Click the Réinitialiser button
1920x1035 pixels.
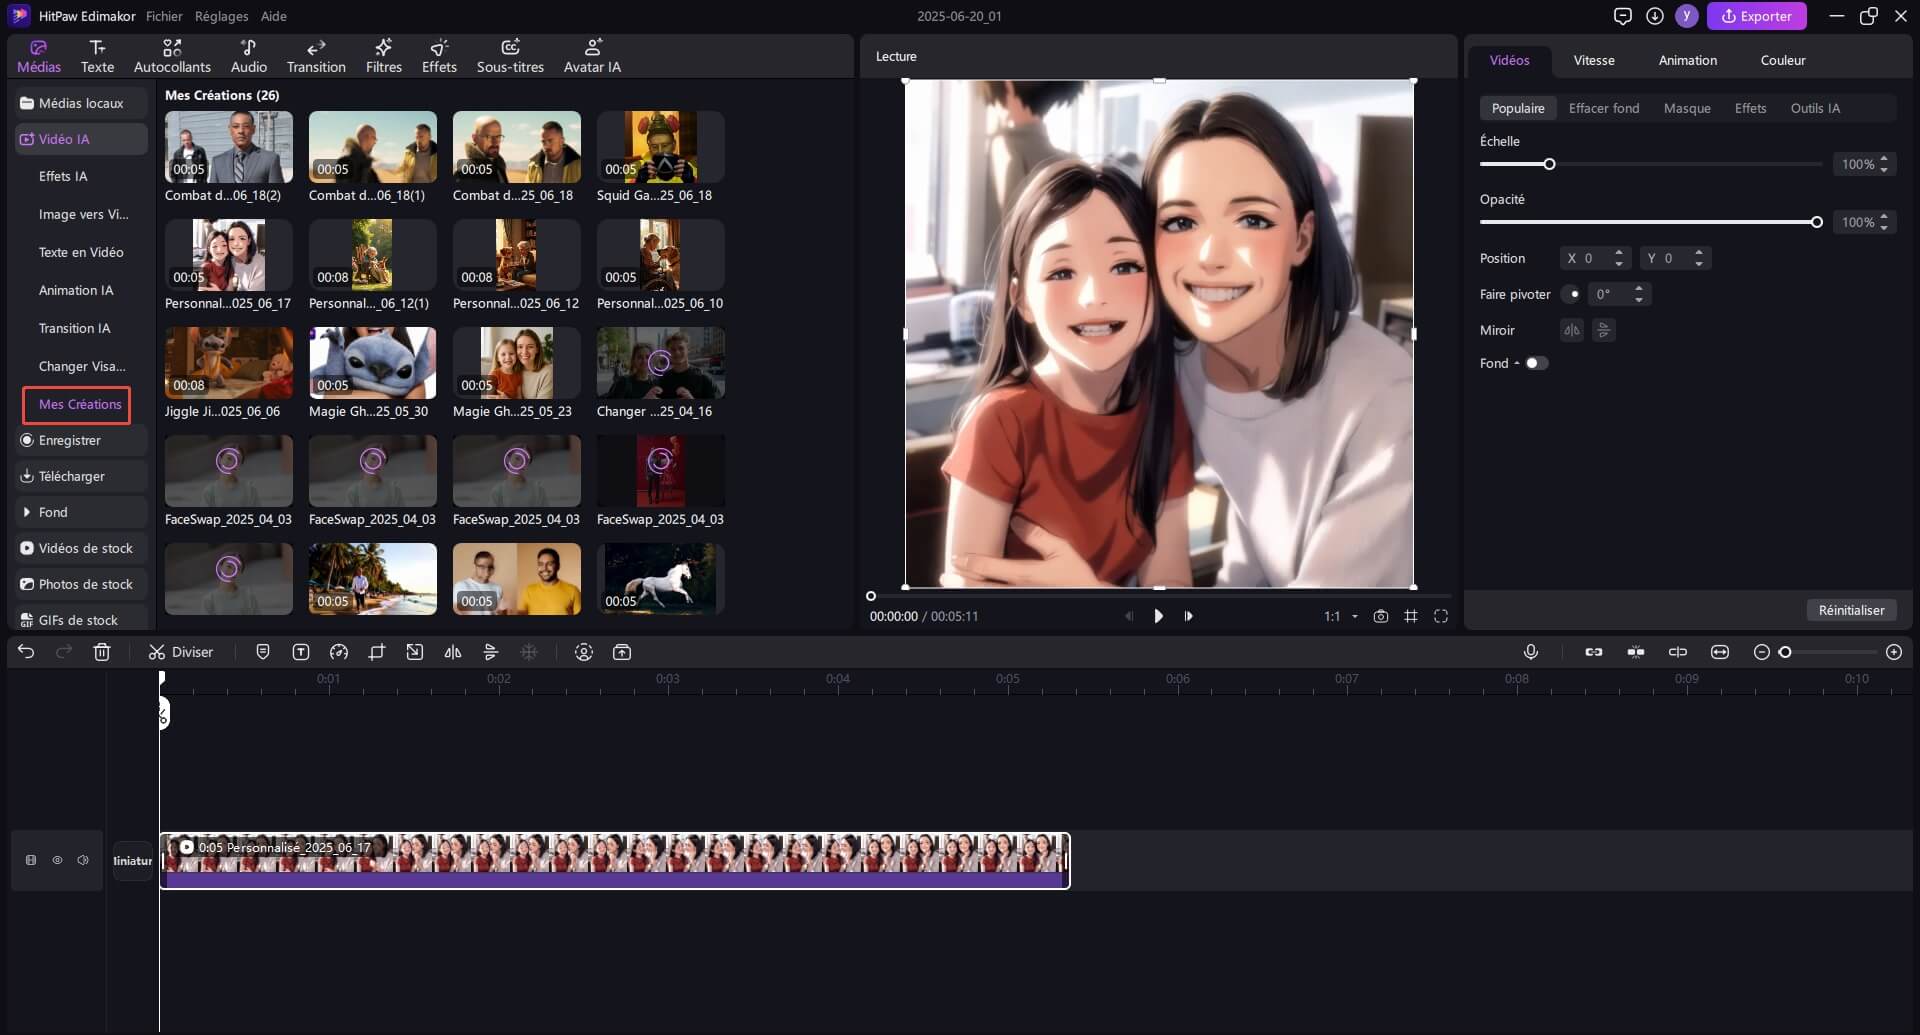coord(1851,610)
